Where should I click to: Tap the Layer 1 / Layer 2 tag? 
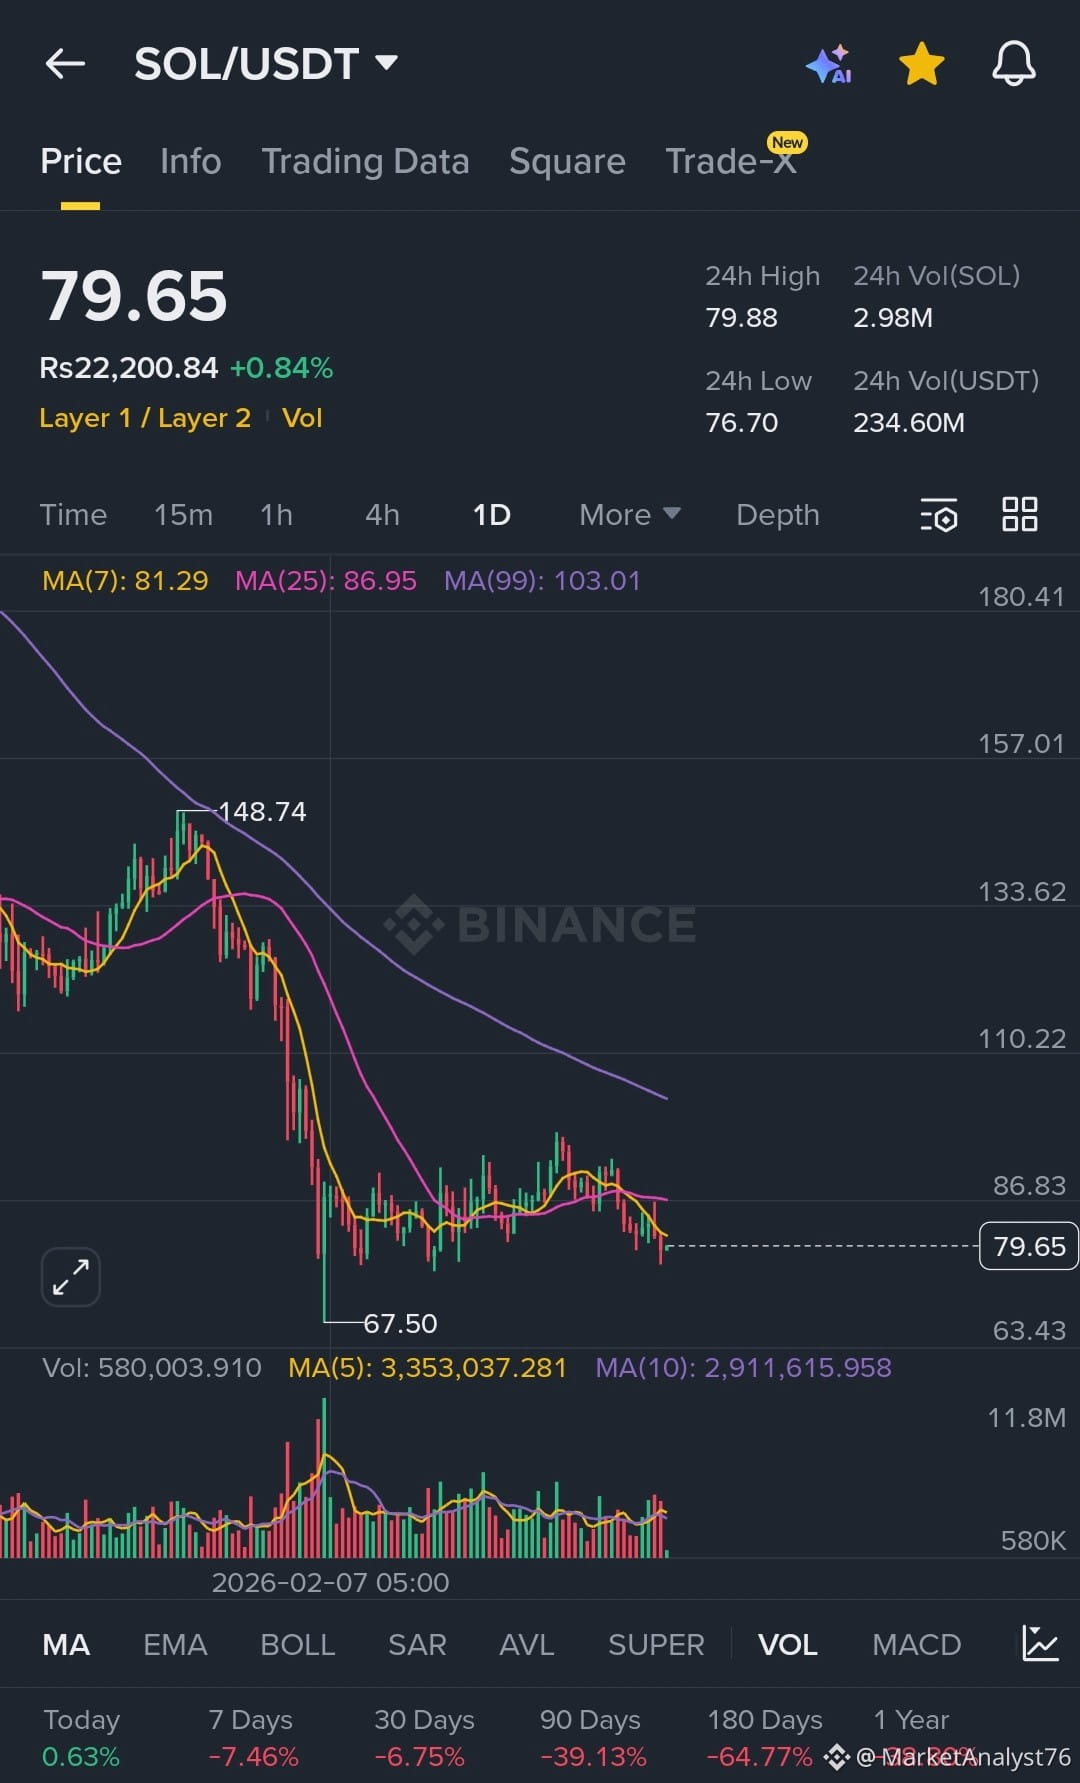pos(145,418)
